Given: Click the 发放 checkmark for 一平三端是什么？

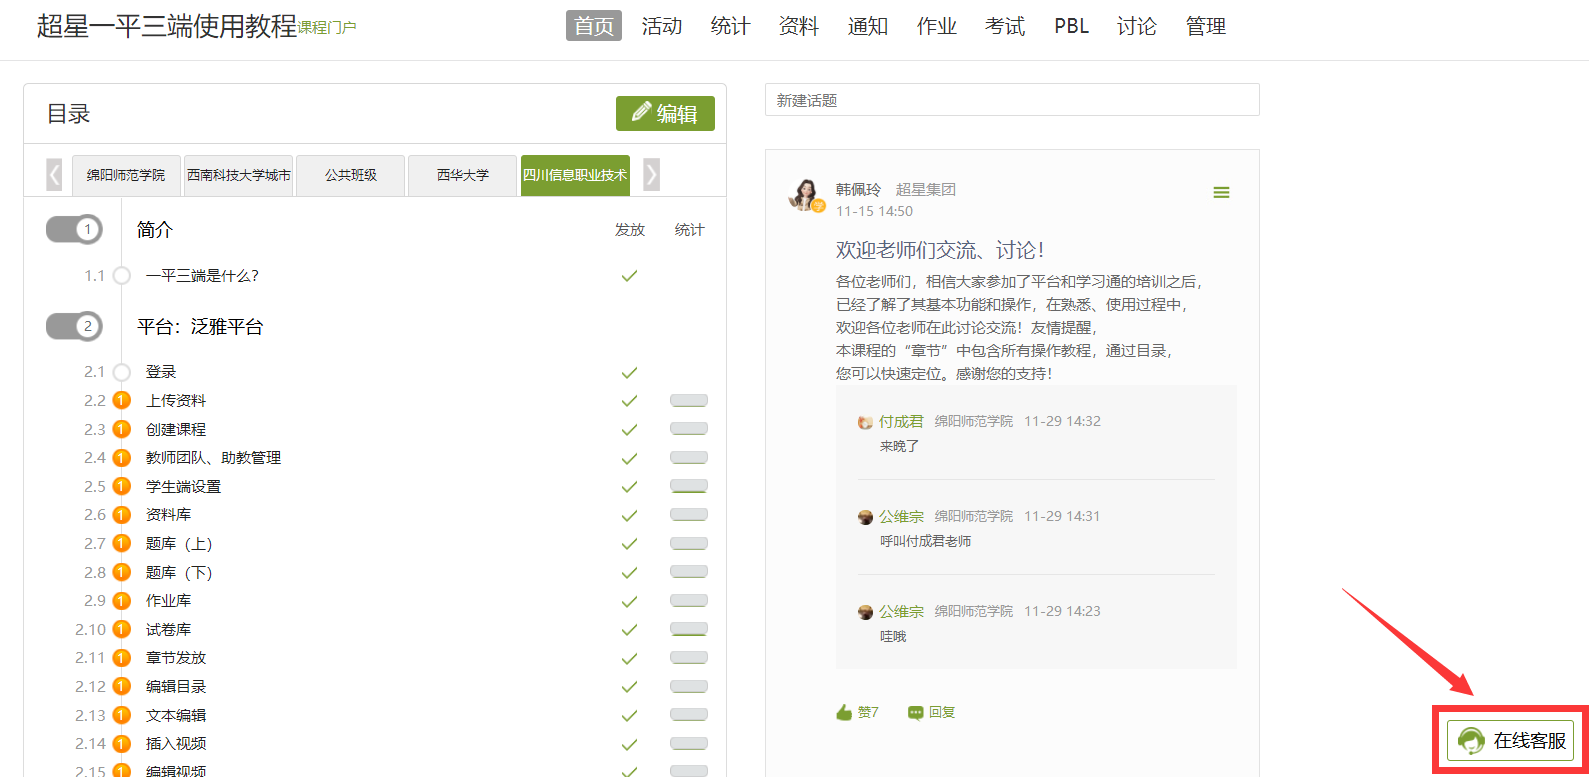Looking at the screenshot, I should pyautogui.click(x=629, y=276).
